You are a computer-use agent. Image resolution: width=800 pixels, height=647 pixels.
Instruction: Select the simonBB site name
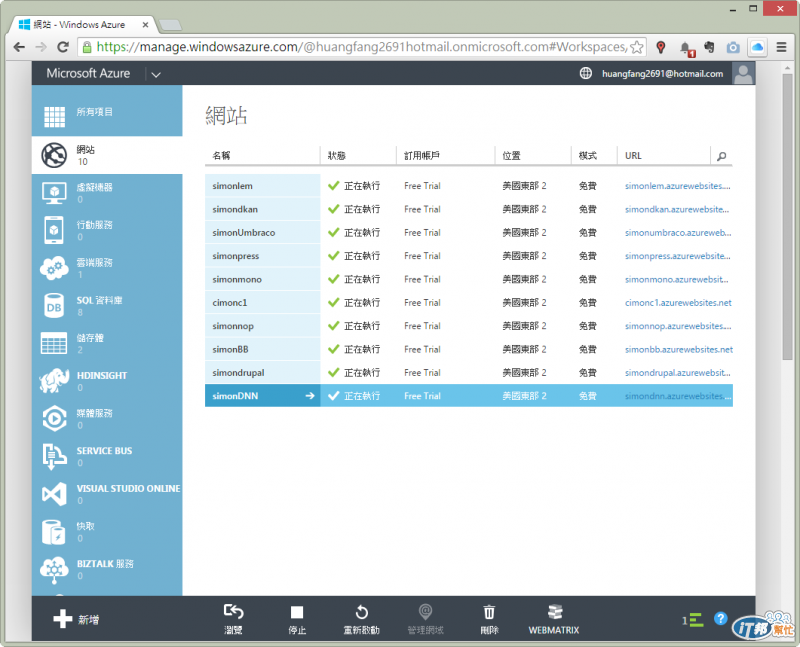coord(230,350)
